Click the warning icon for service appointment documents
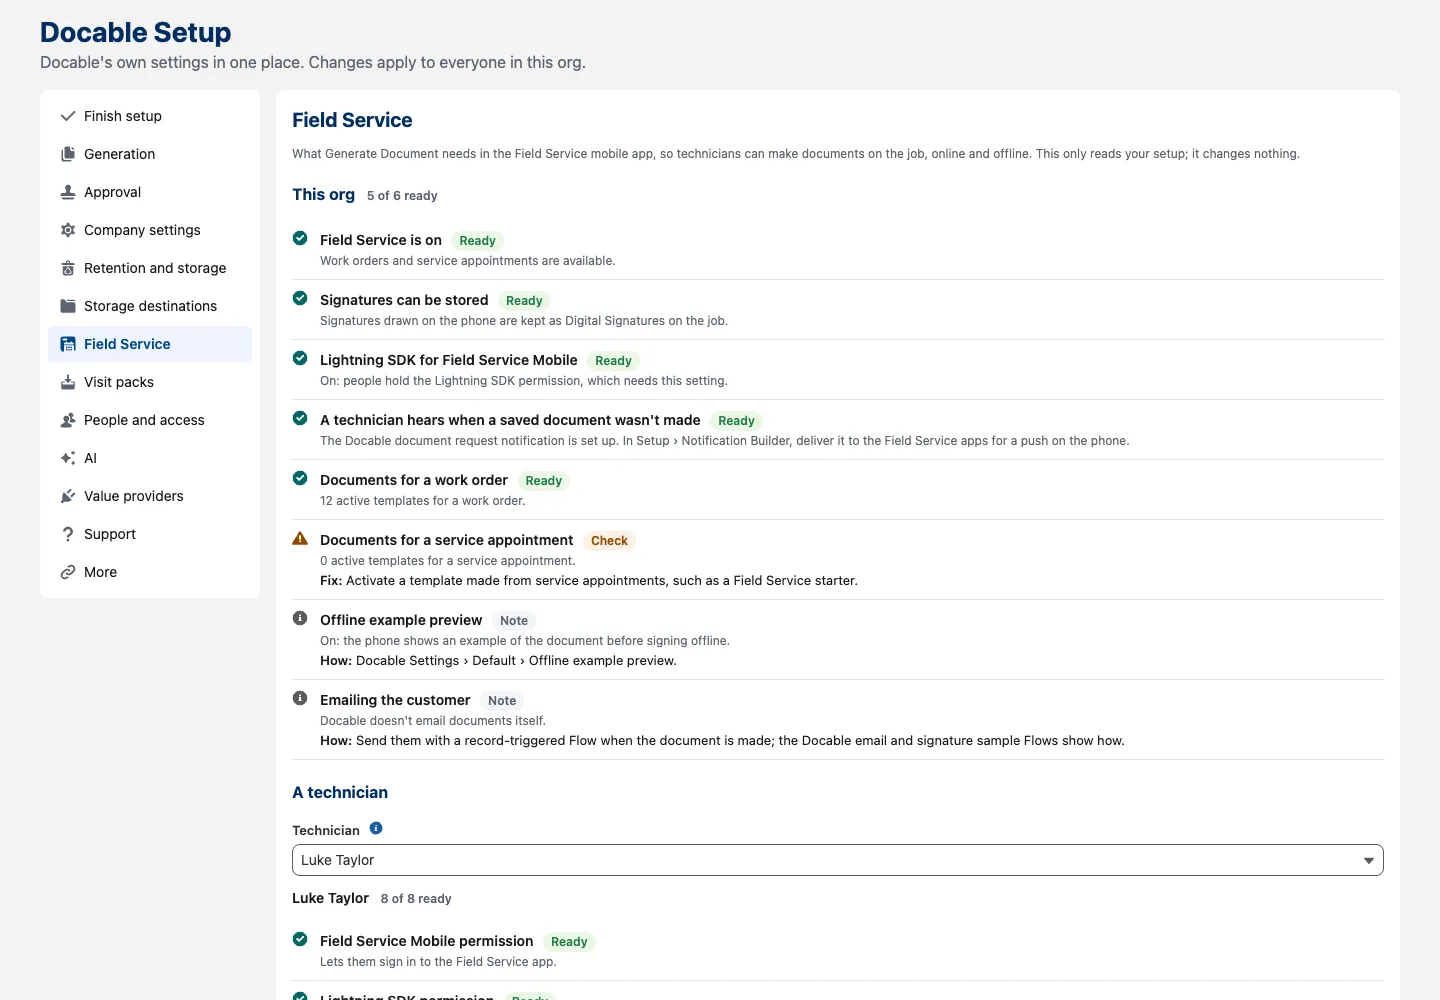The height and width of the screenshot is (1000, 1440). (x=300, y=538)
